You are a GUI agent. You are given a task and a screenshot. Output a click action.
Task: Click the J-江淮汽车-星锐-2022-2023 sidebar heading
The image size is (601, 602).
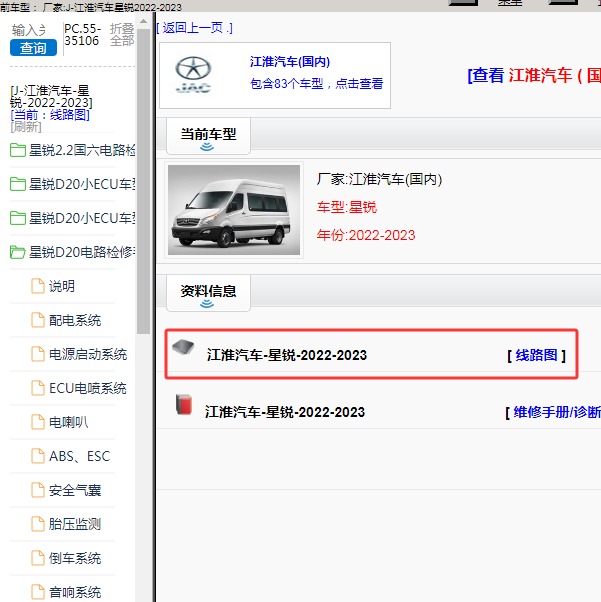tap(51, 97)
